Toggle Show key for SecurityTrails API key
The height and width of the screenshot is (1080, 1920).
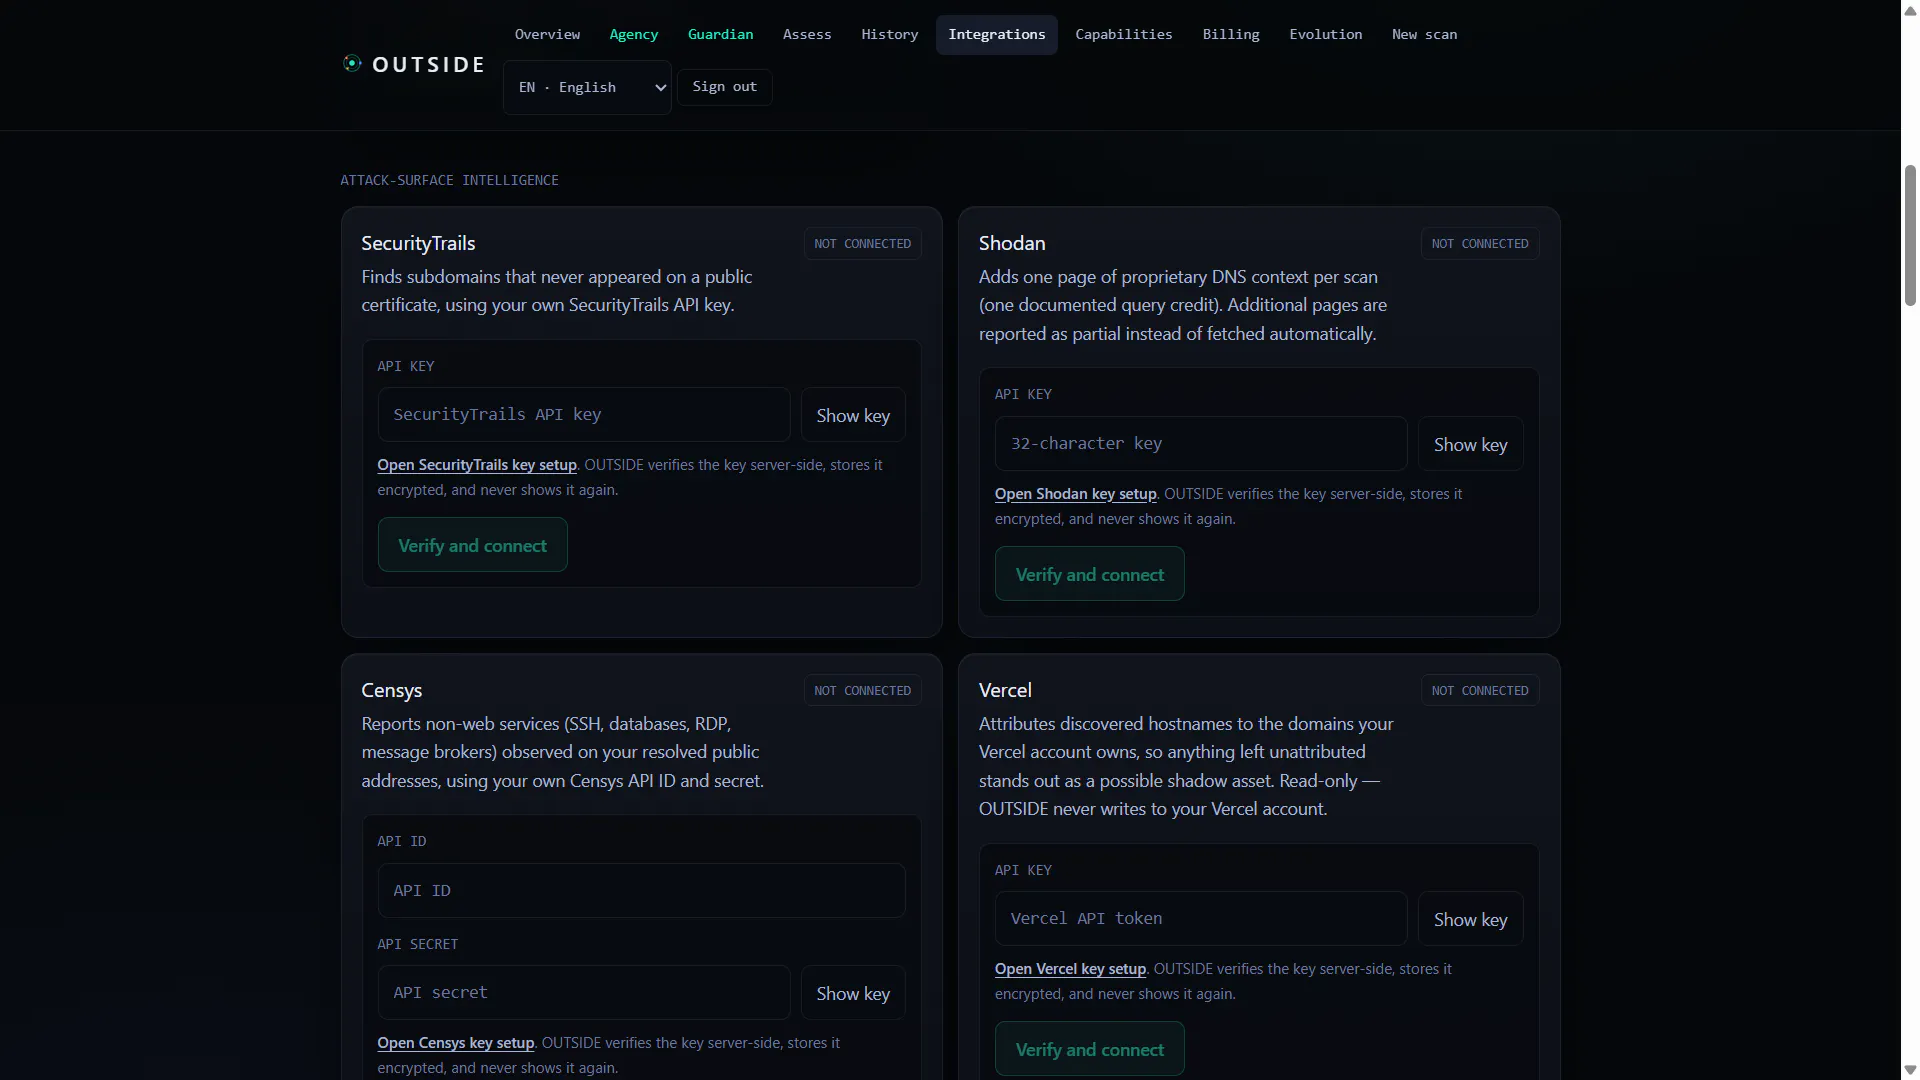pyautogui.click(x=853, y=415)
